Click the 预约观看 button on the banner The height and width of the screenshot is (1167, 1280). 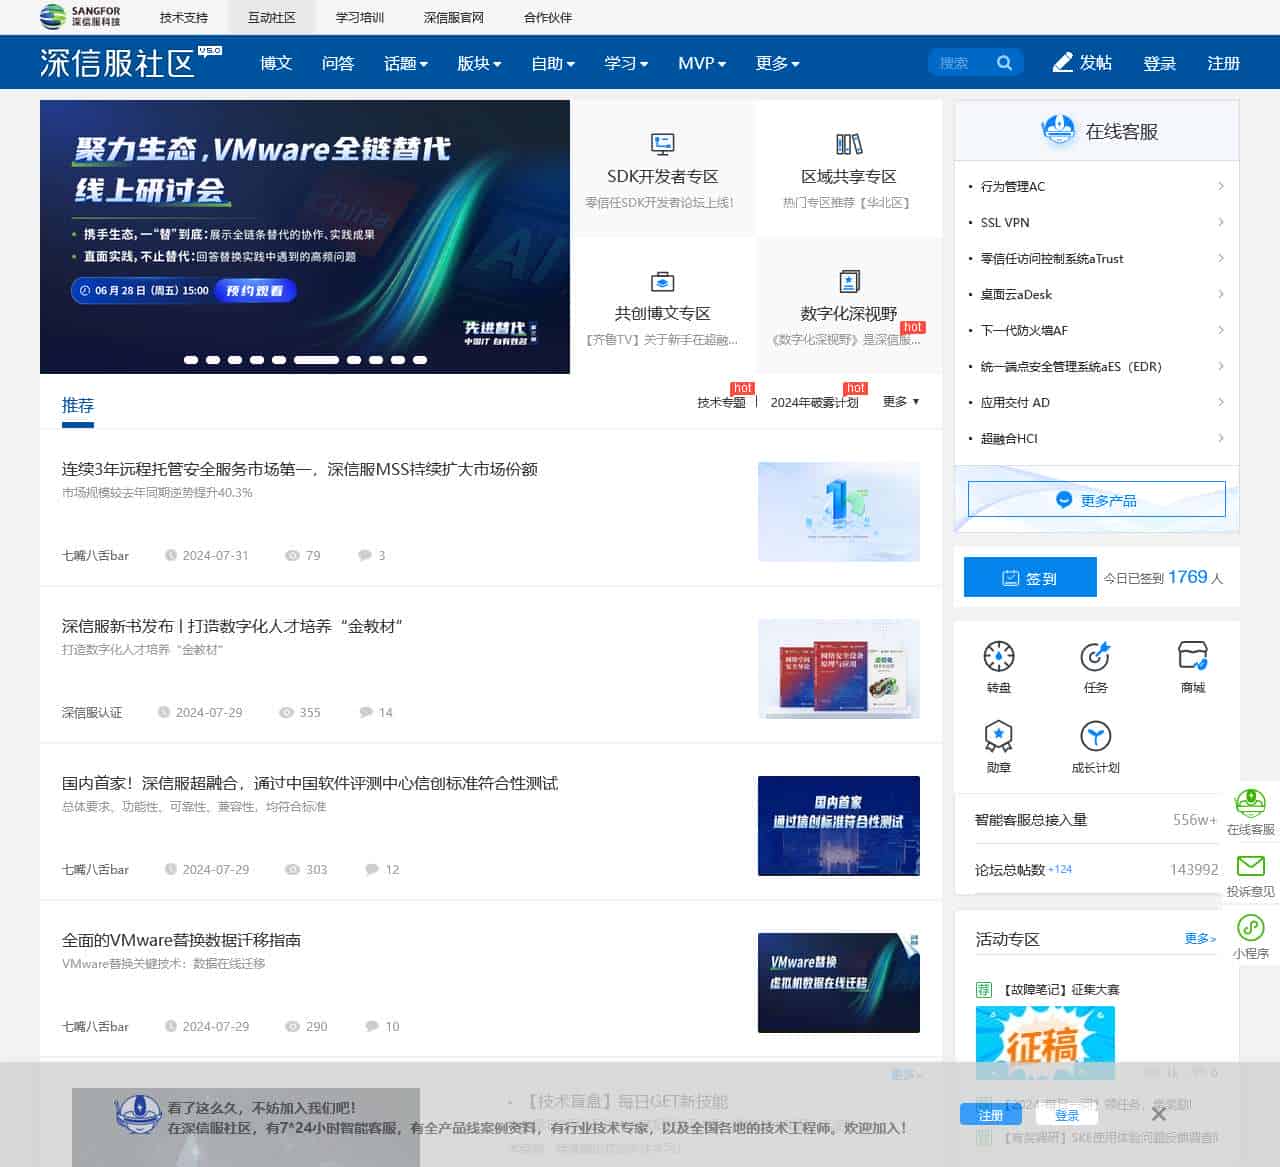(255, 291)
